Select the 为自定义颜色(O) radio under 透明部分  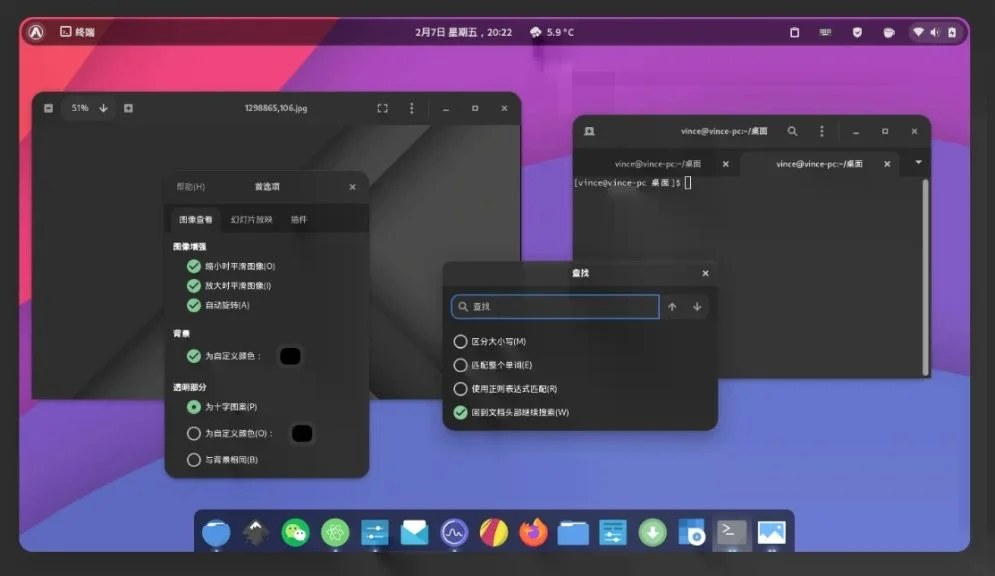193,433
